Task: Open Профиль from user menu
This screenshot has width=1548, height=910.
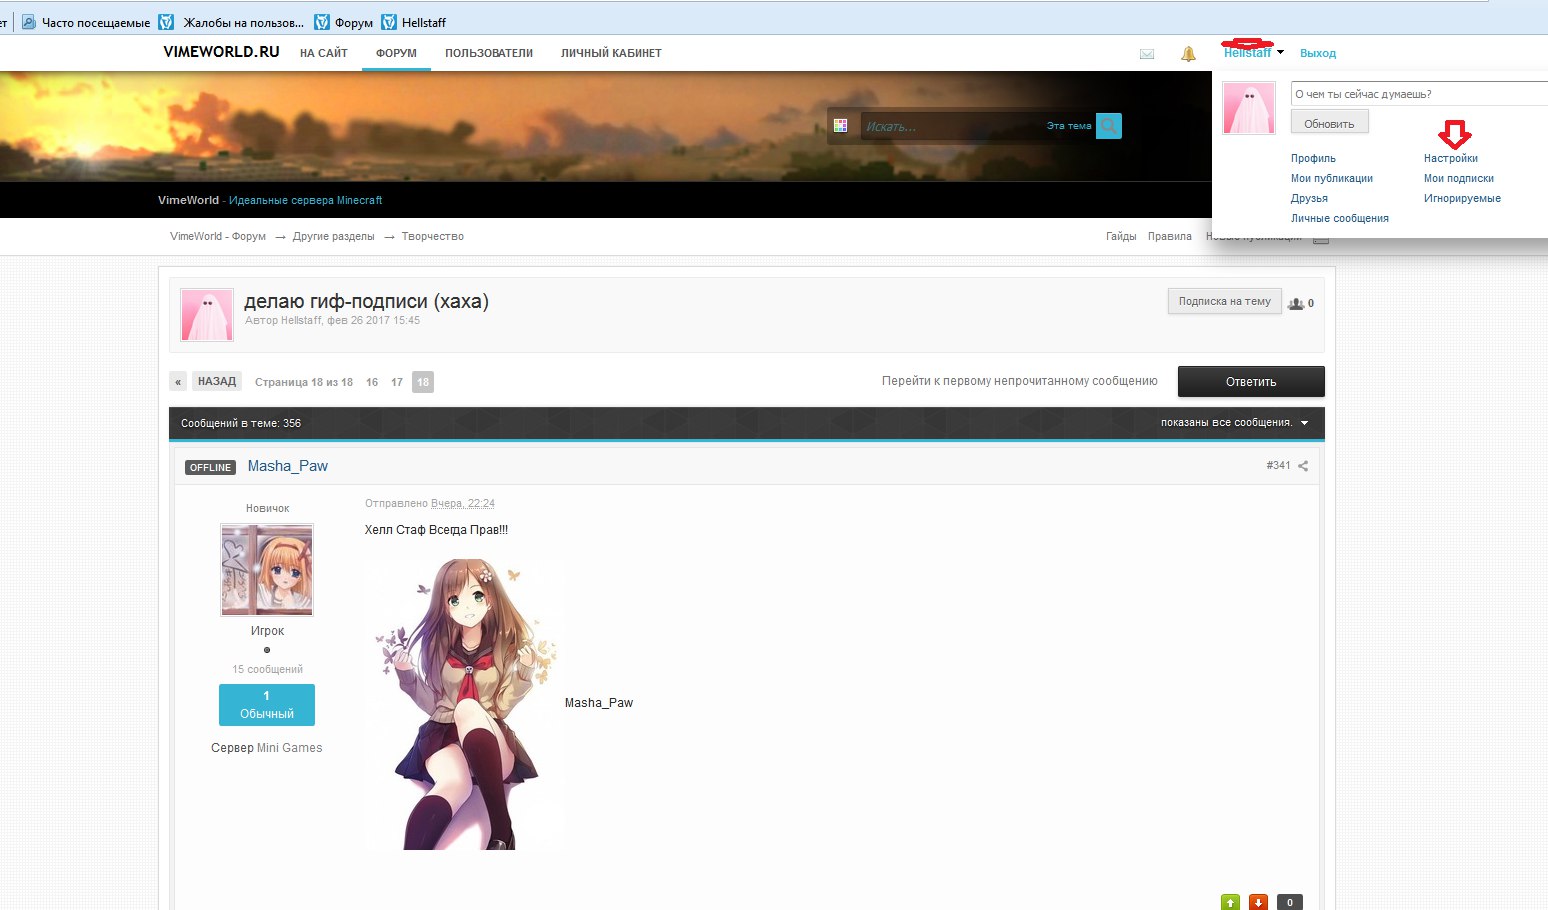Action: [1313, 158]
